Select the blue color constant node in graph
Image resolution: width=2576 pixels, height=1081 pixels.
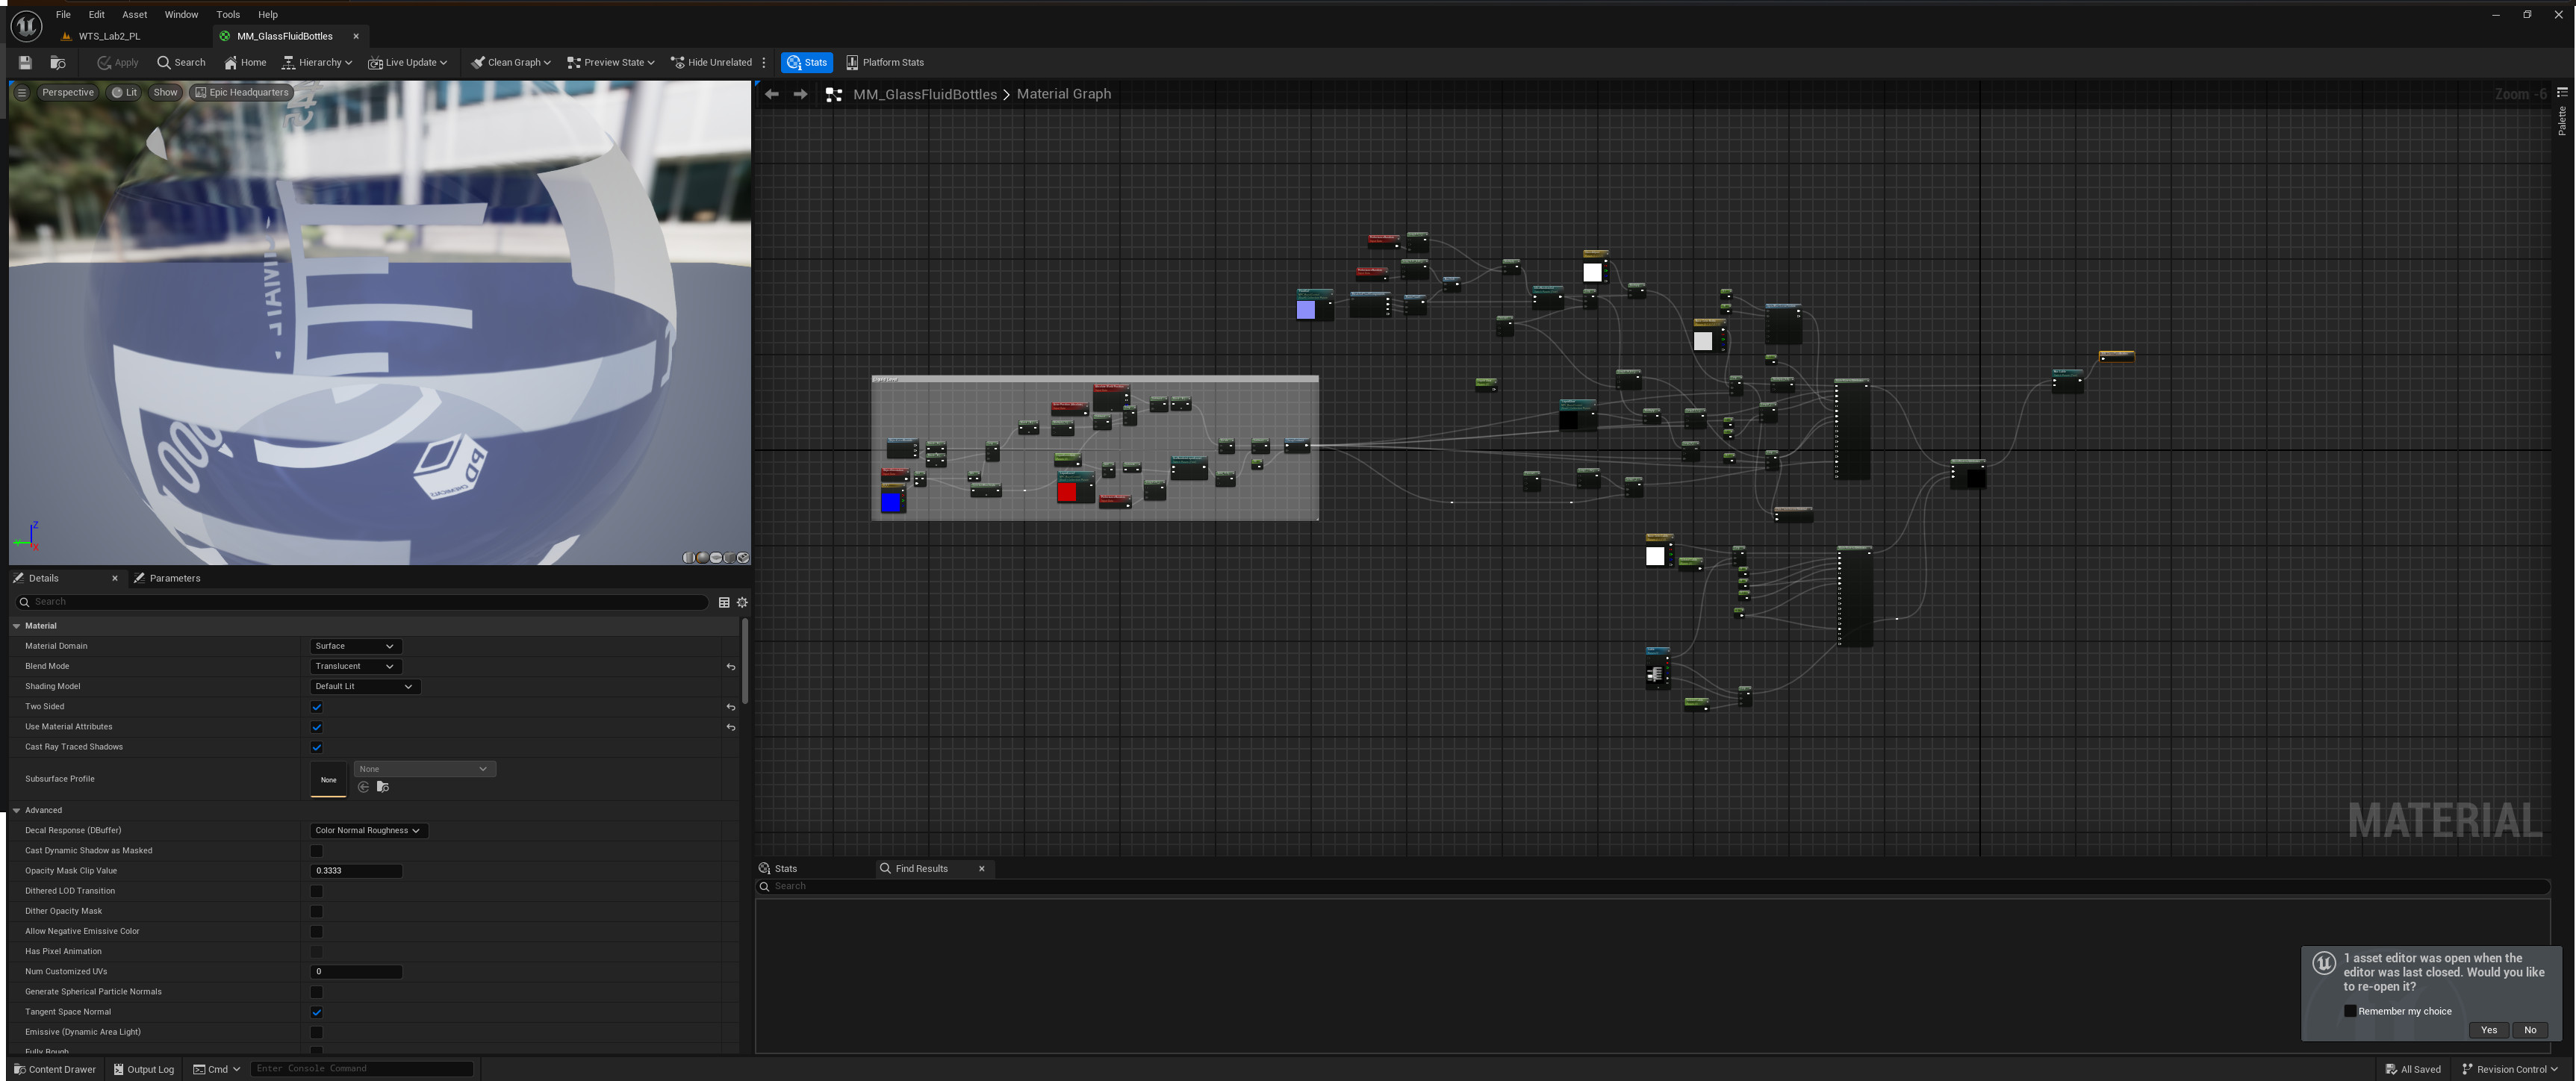(x=890, y=500)
